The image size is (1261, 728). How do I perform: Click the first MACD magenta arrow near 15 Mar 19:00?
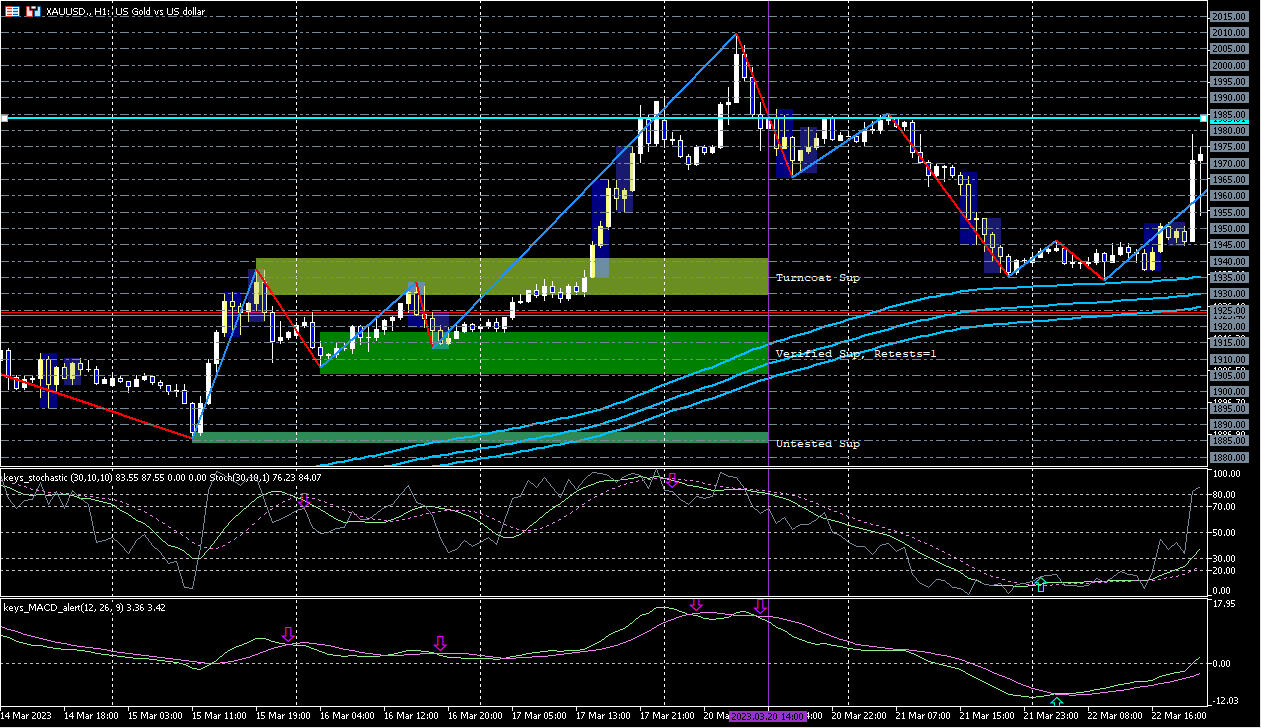tap(288, 634)
